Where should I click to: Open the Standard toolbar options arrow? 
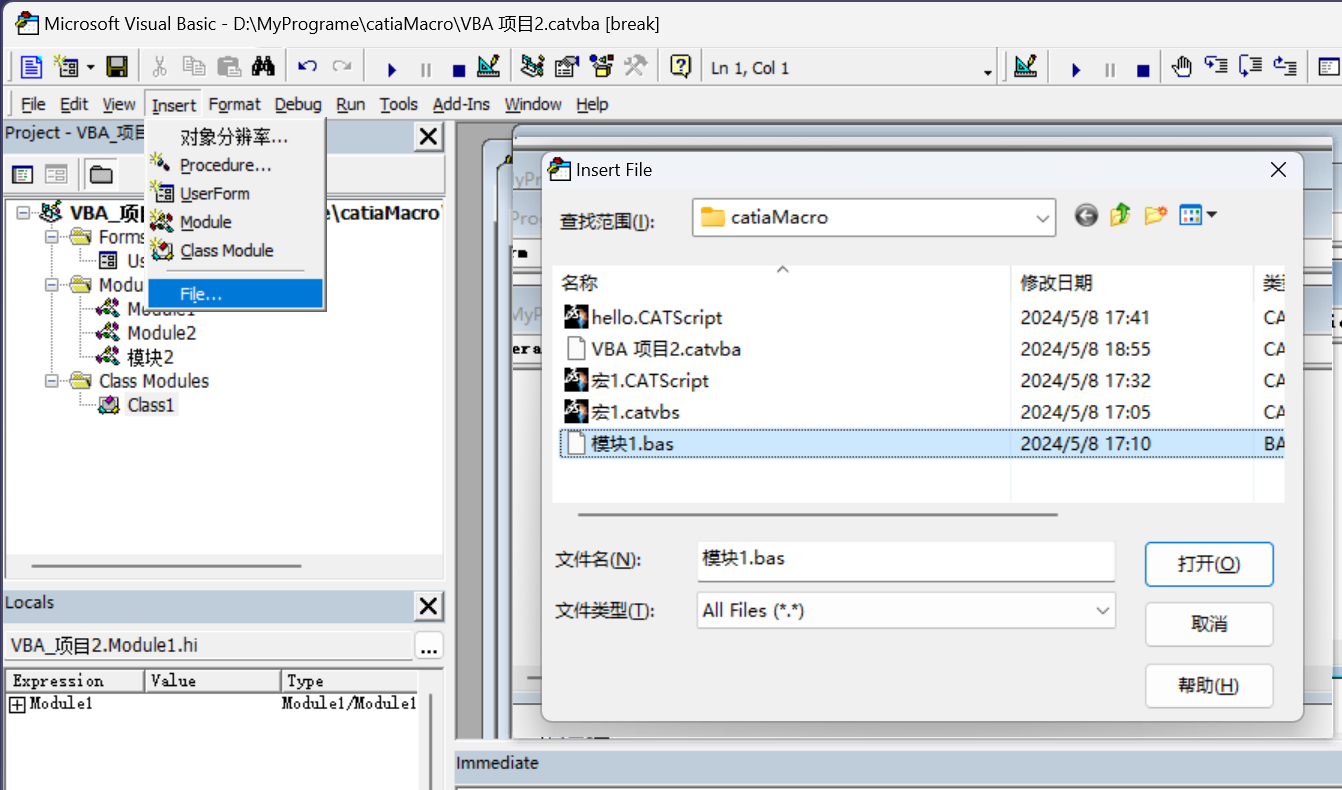(988, 72)
